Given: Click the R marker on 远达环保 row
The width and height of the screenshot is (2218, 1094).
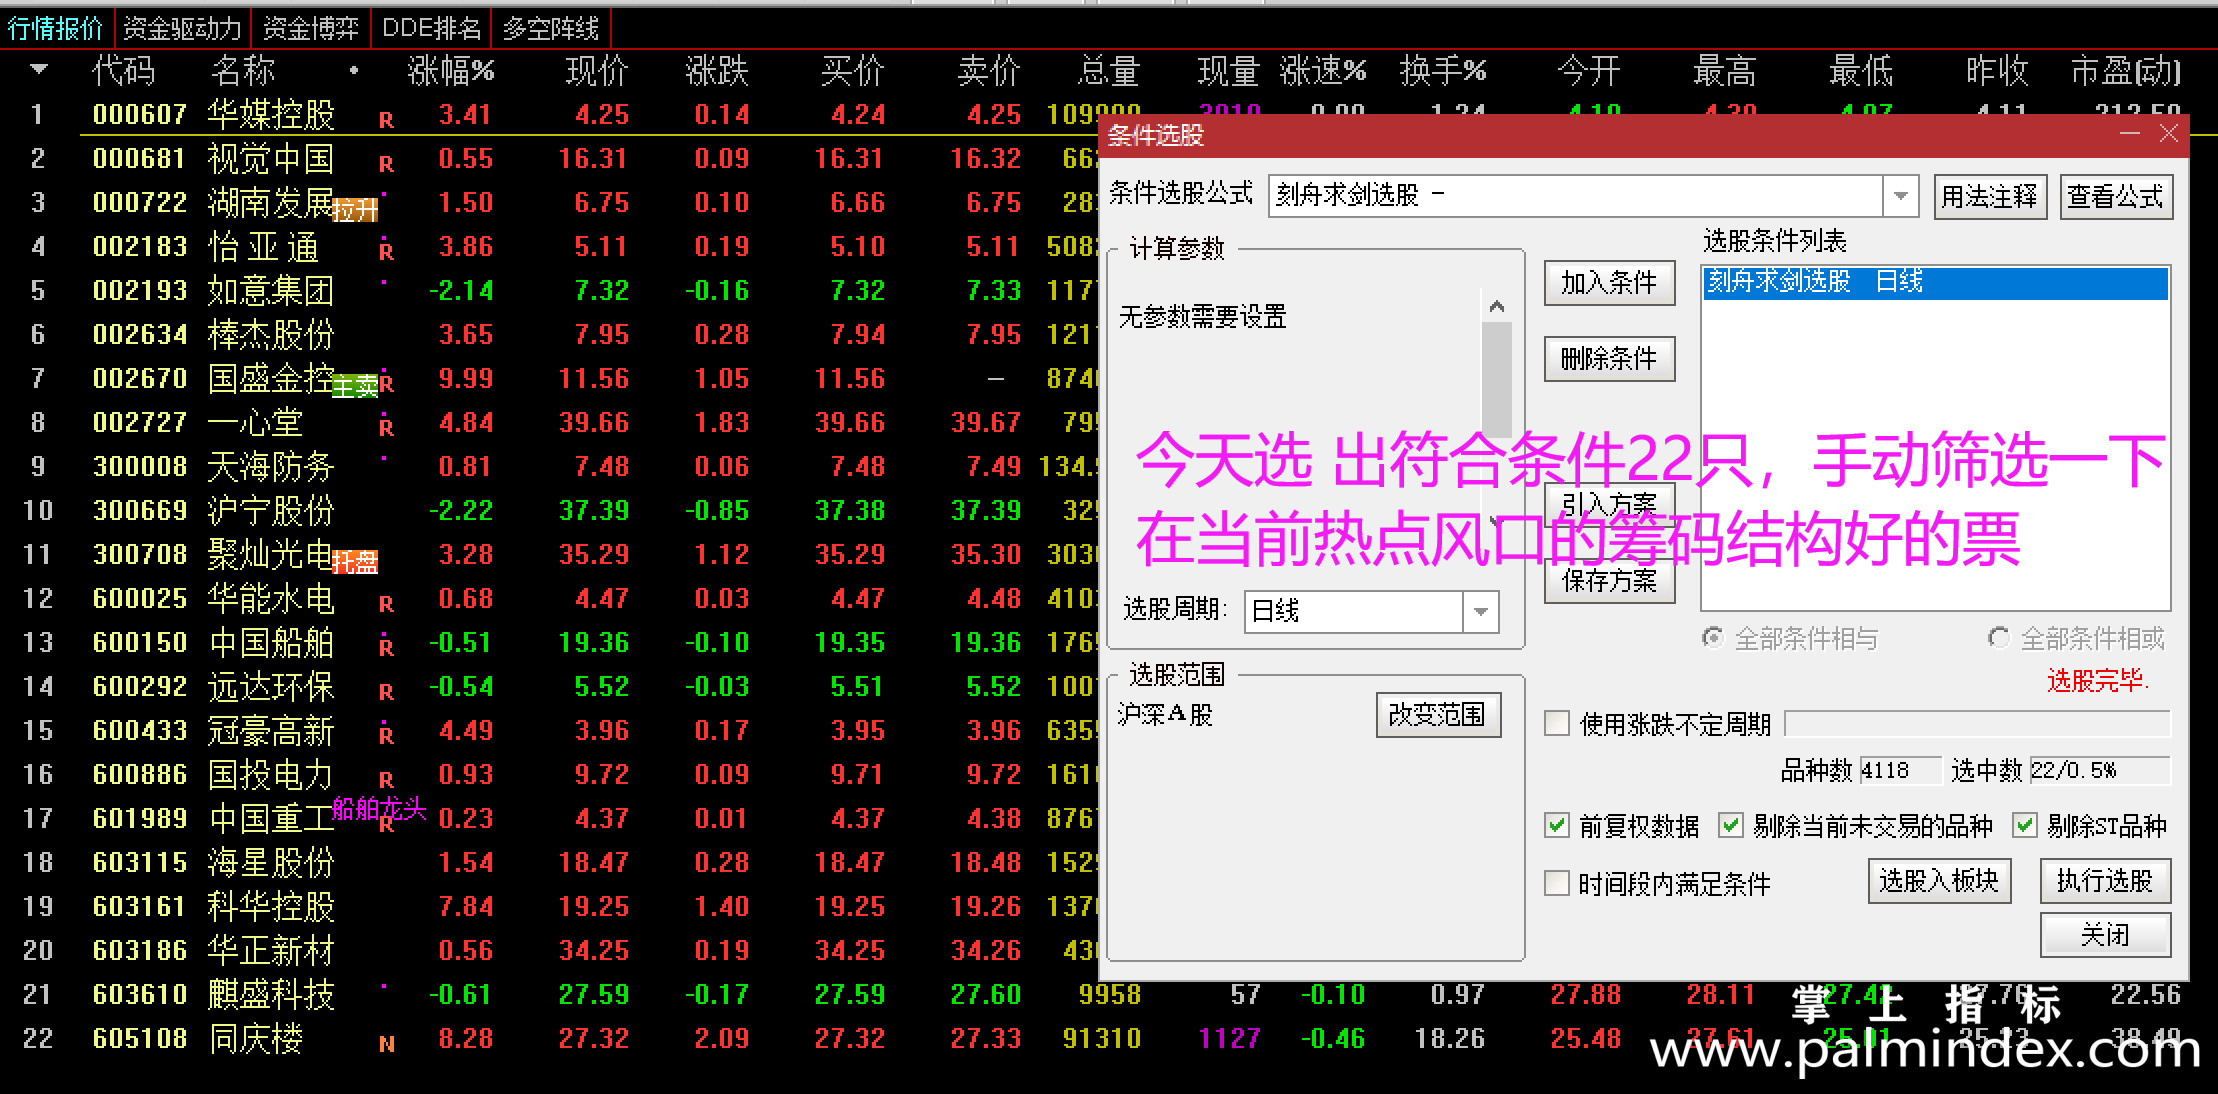Looking at the screenshot, I should [386, 692].
